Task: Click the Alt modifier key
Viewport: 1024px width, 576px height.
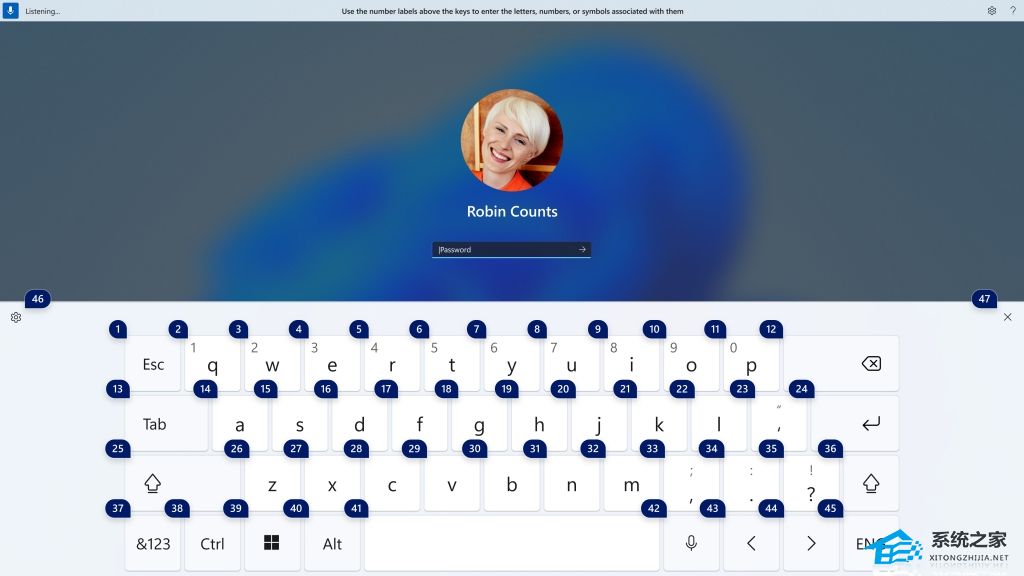Action: [332, 543]
